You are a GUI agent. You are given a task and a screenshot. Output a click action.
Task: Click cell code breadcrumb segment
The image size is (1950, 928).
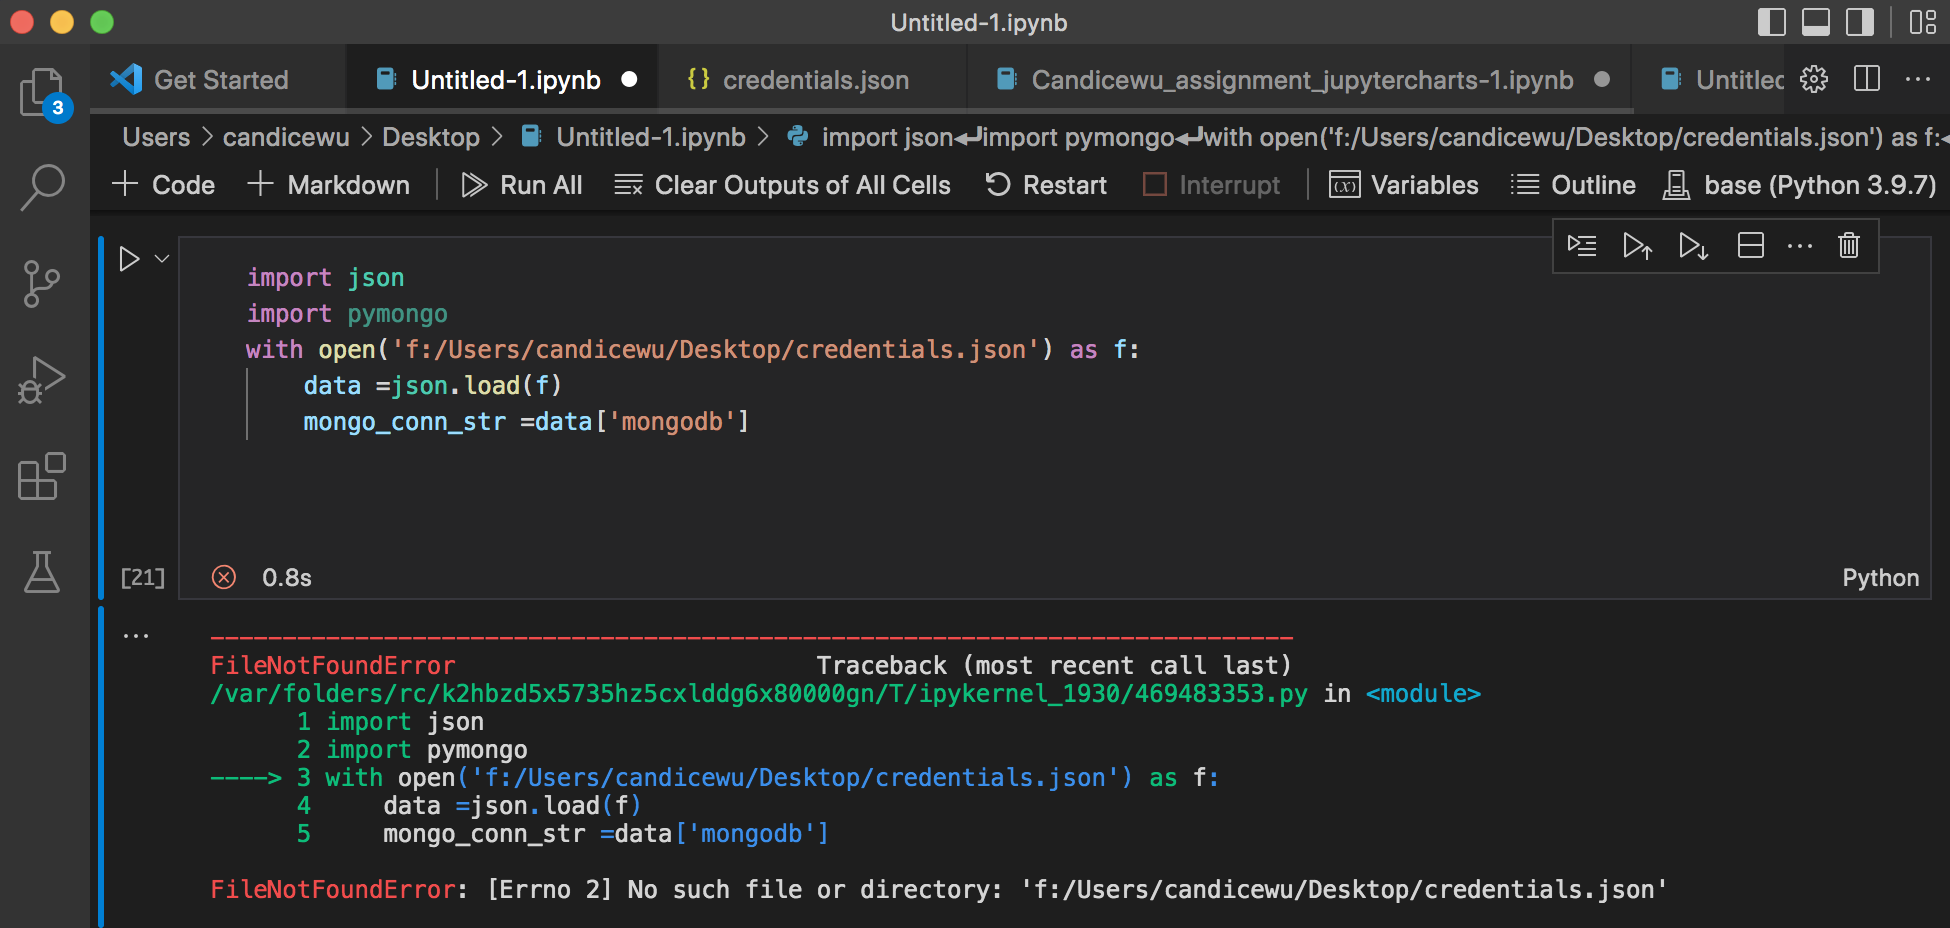coord(1367,137)
